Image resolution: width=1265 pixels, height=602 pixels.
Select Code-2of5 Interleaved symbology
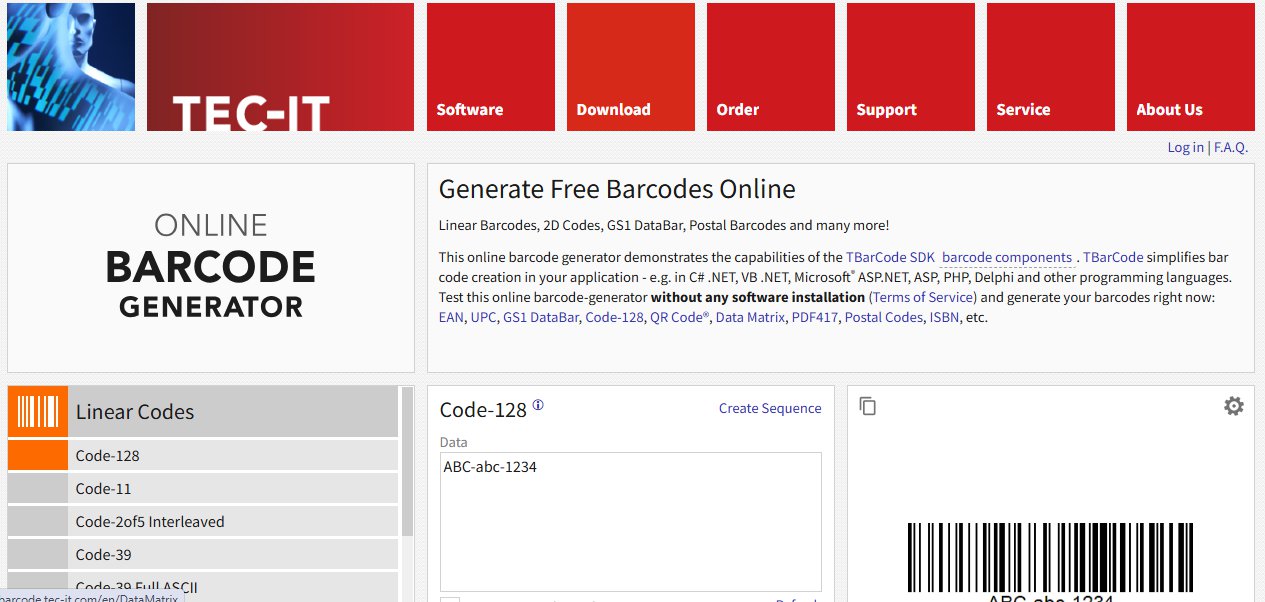click(150, 521)
